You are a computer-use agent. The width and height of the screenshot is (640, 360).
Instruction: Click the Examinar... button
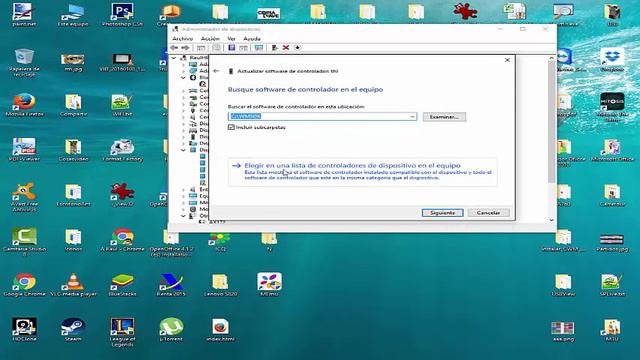444,117
